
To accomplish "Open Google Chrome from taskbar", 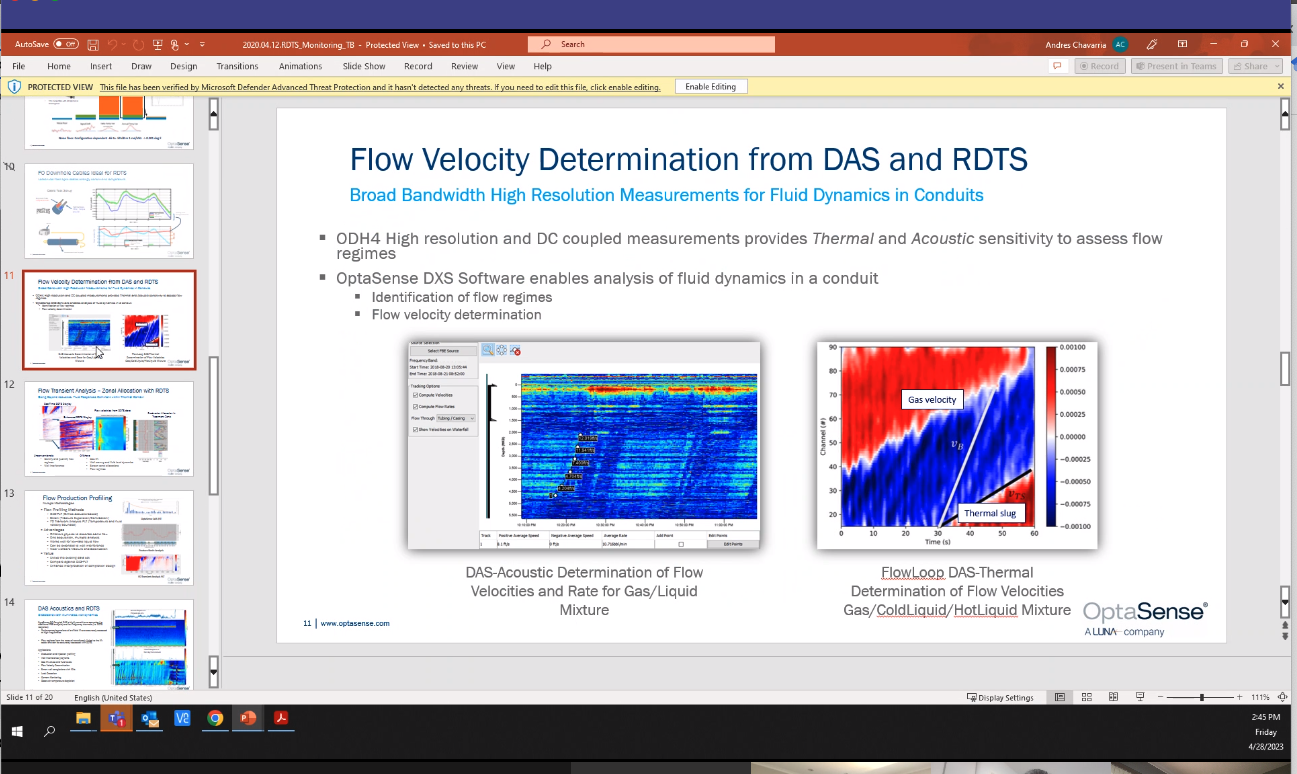I will [215, 718].
